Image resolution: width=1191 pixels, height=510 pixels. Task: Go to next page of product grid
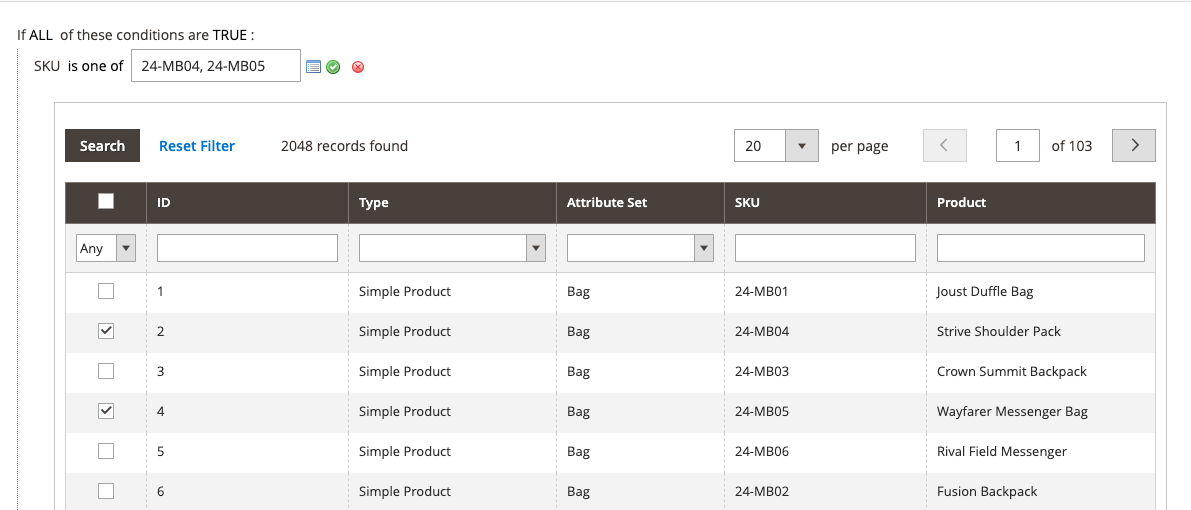point(1134,146)
